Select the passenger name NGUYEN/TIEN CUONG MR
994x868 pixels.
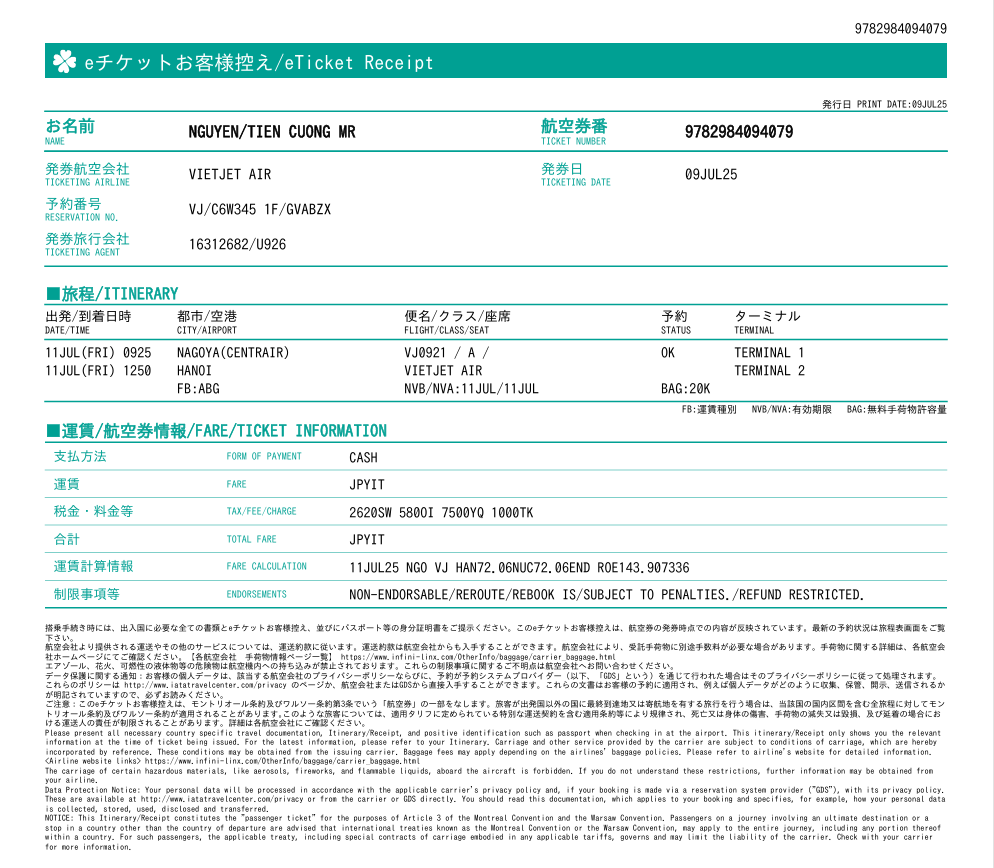[x=271, y=132]
